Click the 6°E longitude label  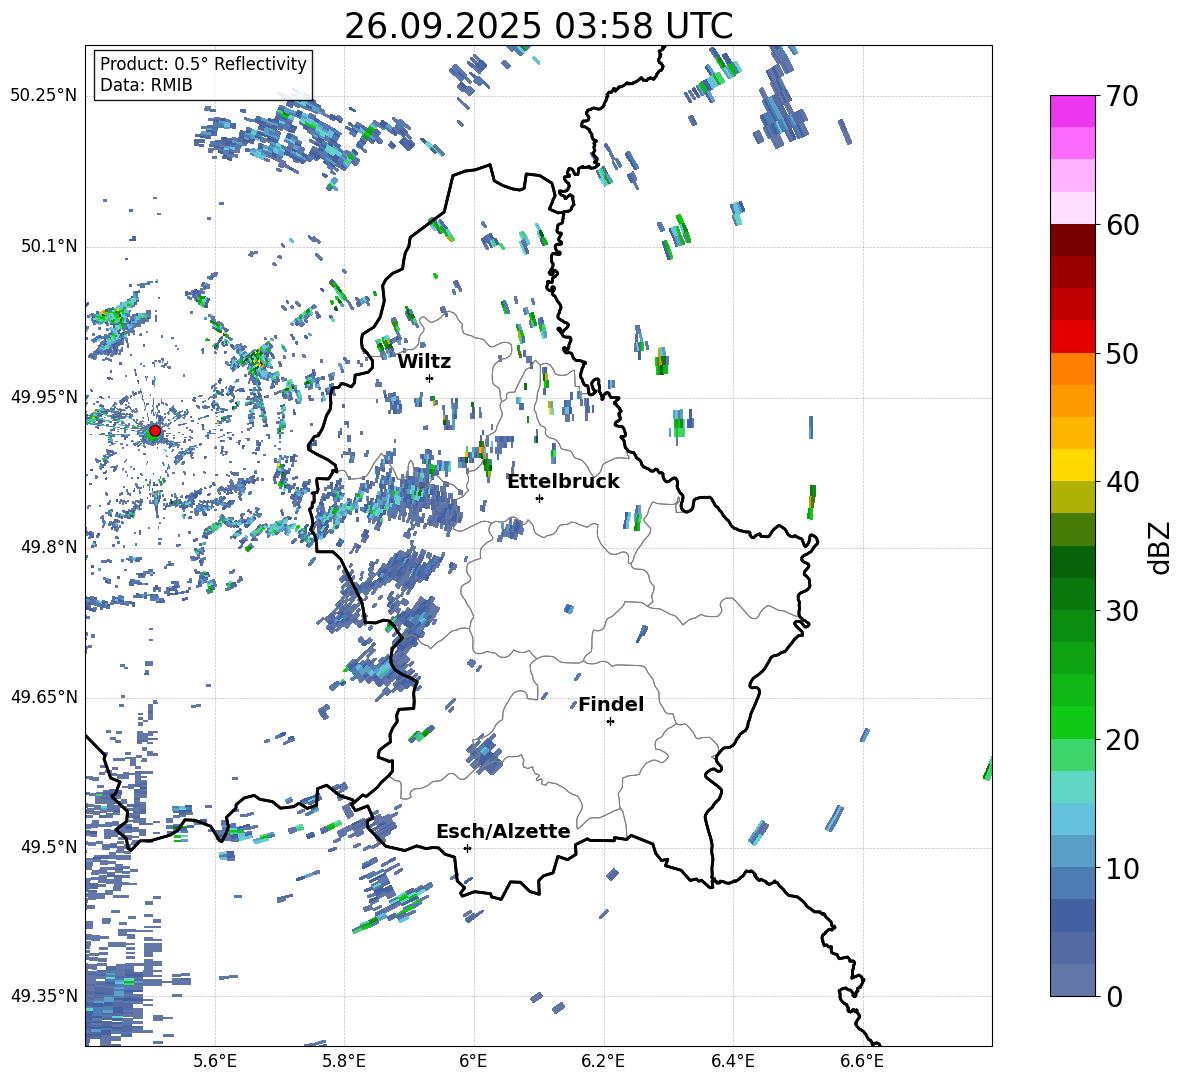click(x=473, y=1061)
